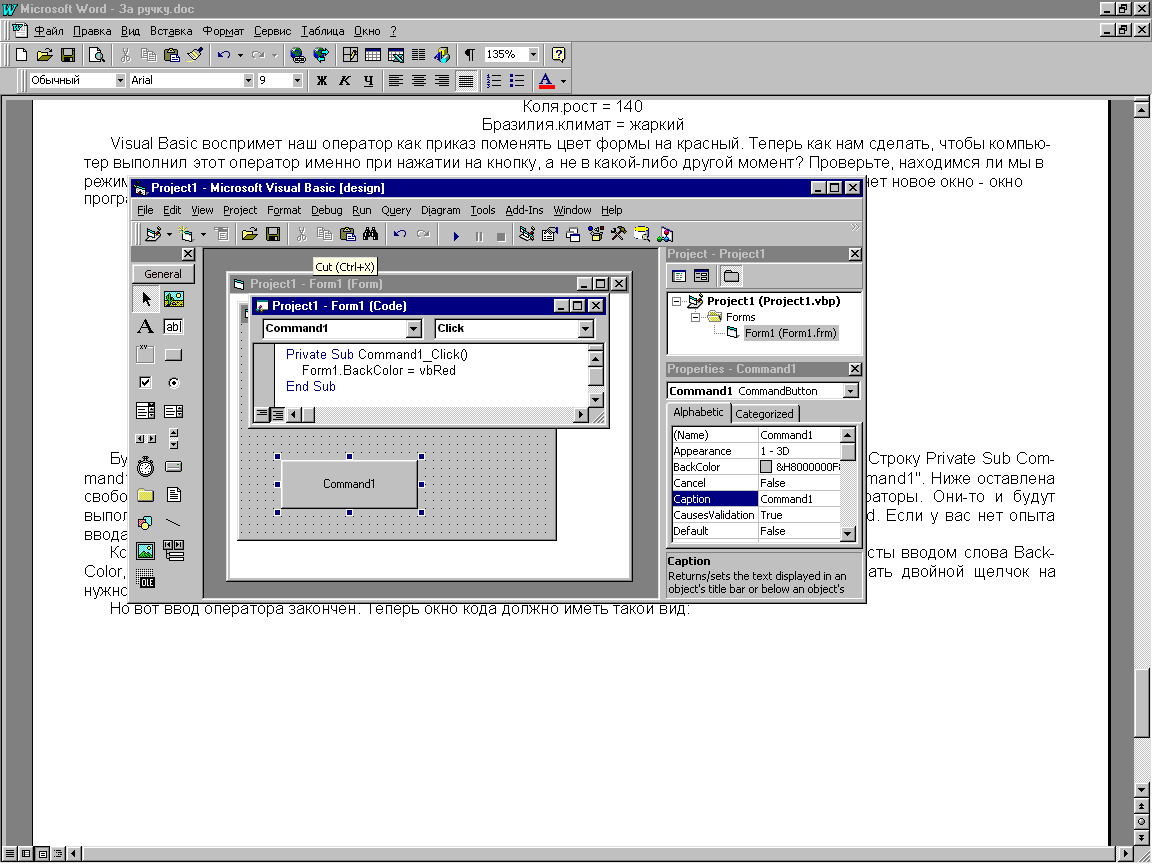Click the Break (pause) icon in VB toolbar

coord(479,235)
